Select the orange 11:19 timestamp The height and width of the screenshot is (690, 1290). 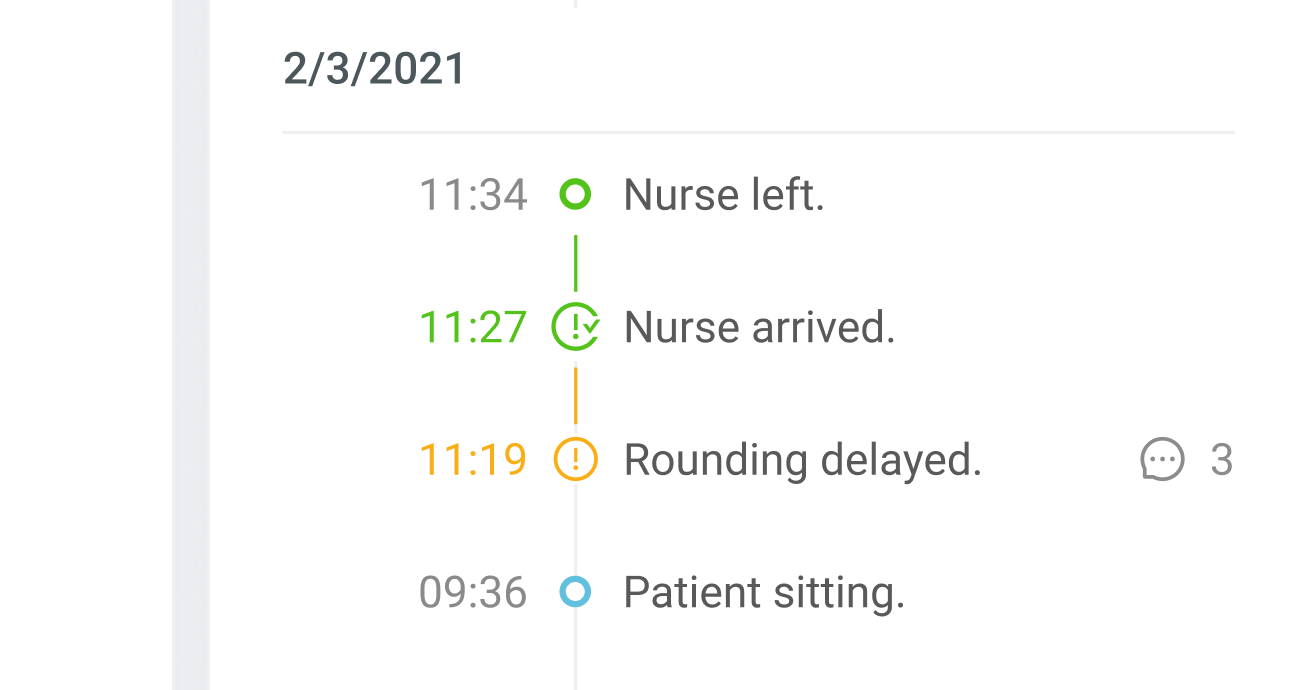473,460
